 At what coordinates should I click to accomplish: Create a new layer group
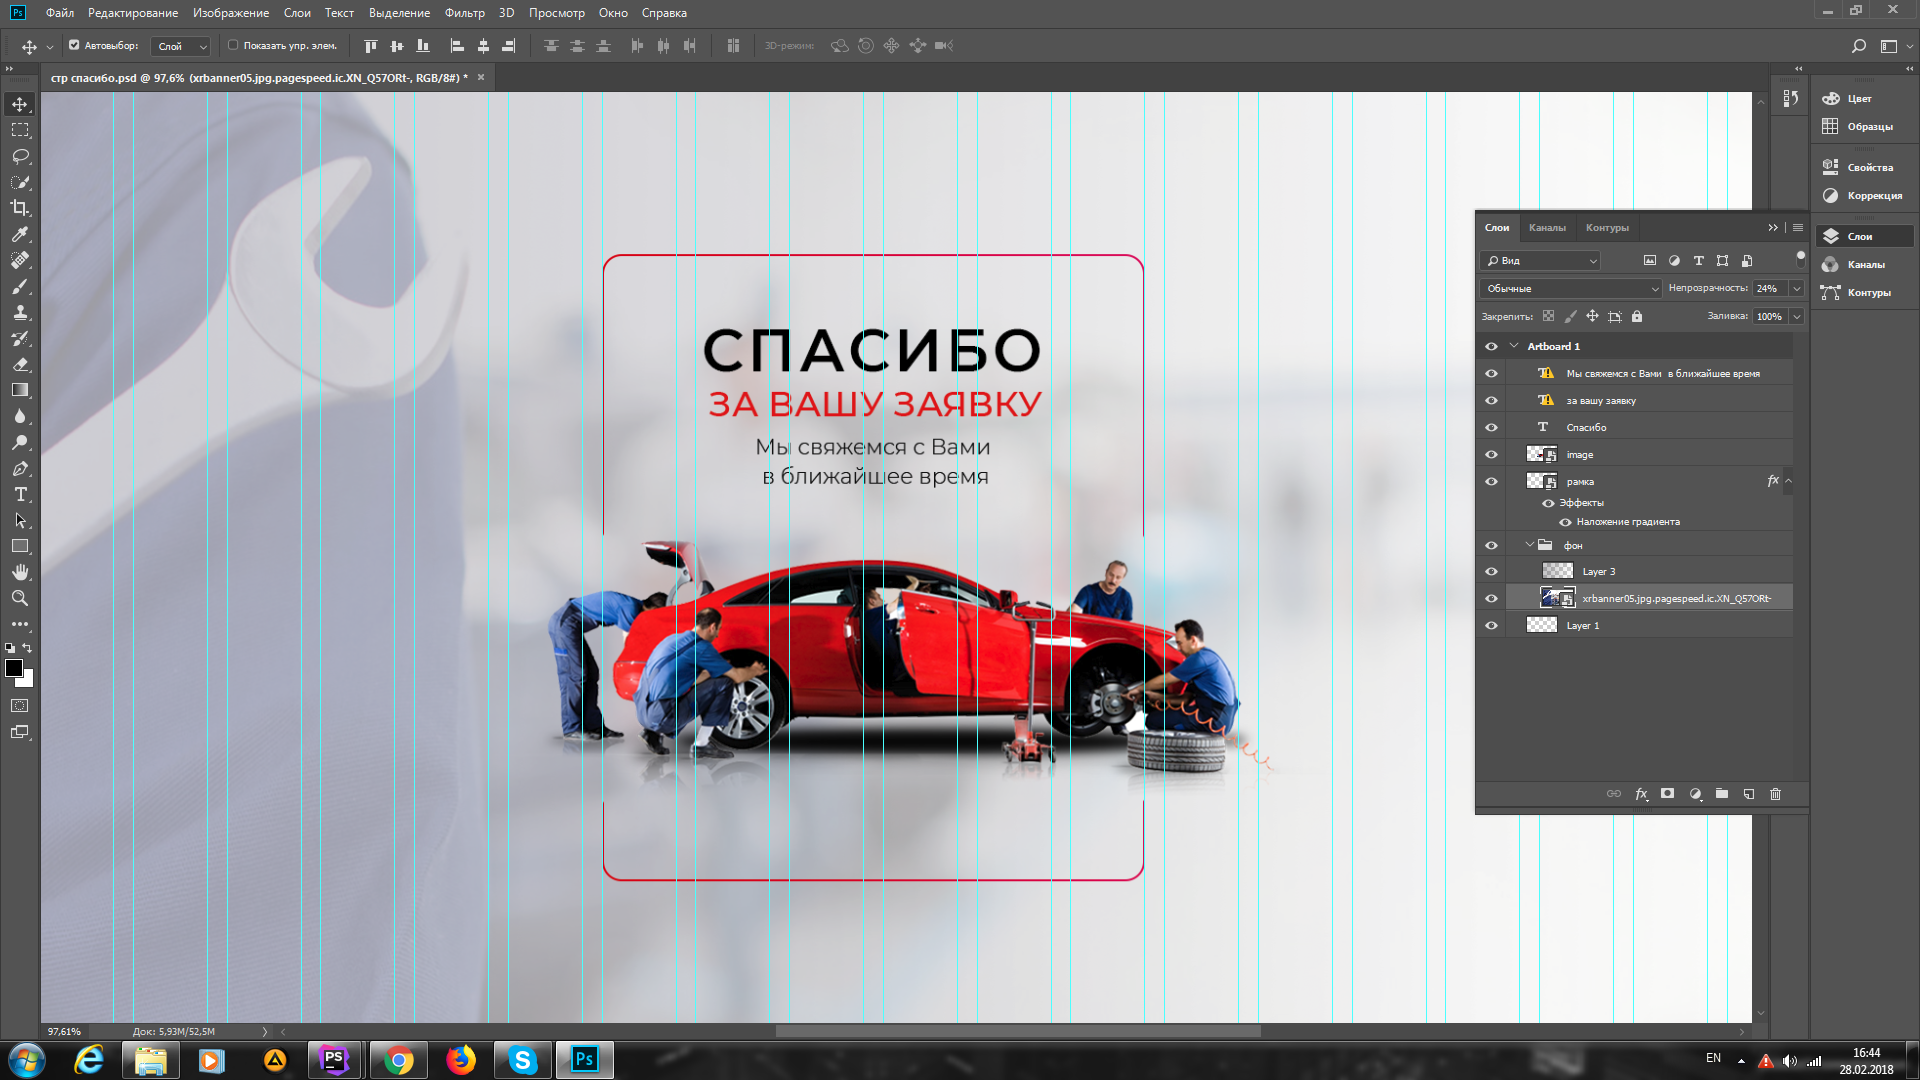[1722, 794]
